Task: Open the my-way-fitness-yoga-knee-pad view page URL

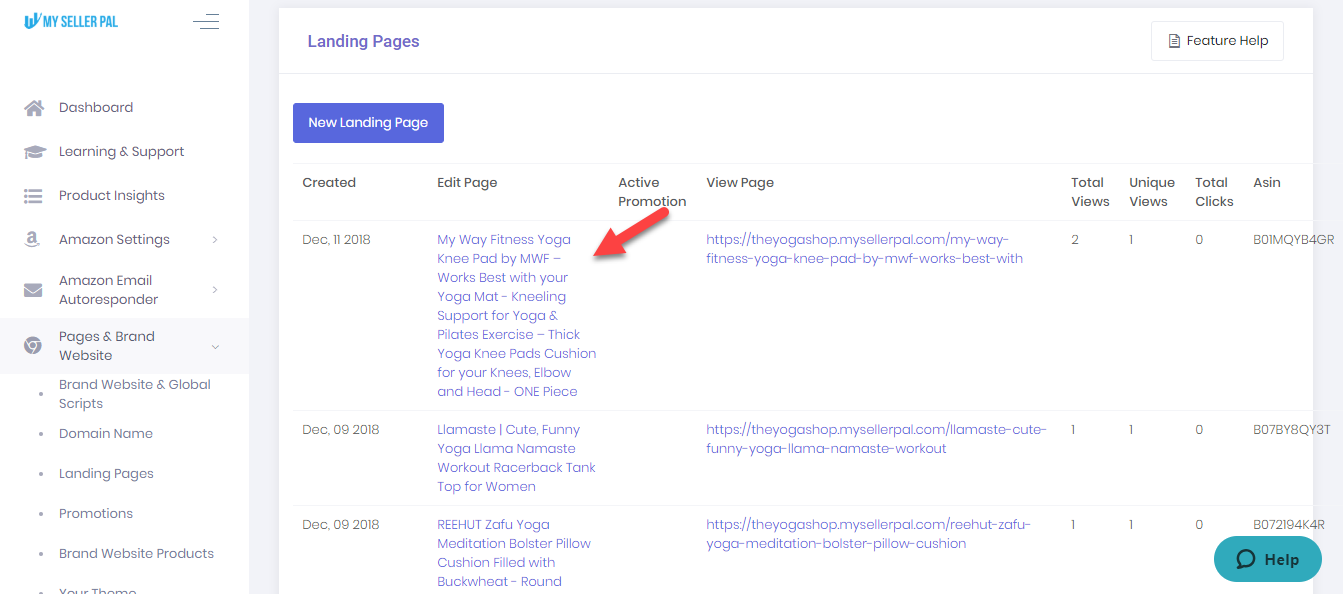Action: 864,249
